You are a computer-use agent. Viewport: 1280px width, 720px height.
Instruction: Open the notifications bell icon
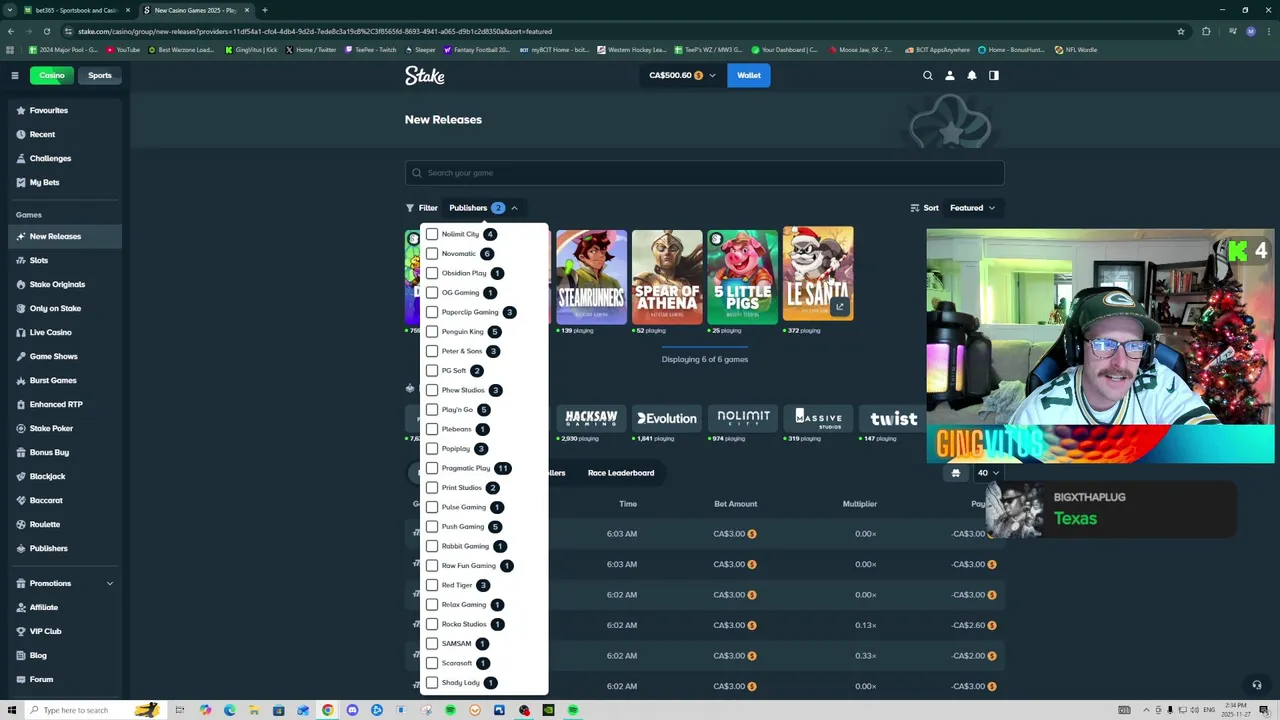click(972, 75)
